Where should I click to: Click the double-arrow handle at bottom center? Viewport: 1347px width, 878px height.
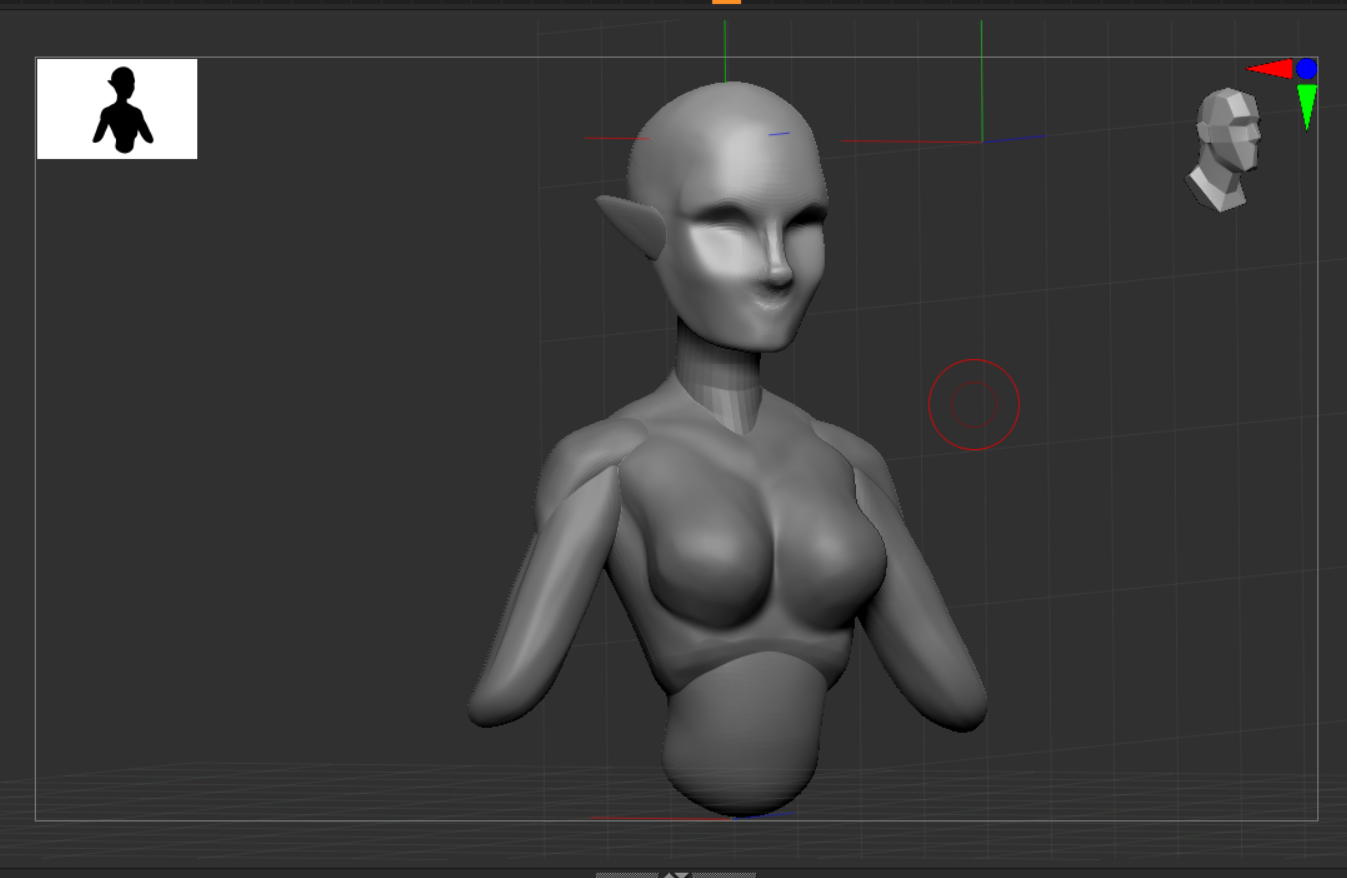pyautogui.click(x=675, y=874)
